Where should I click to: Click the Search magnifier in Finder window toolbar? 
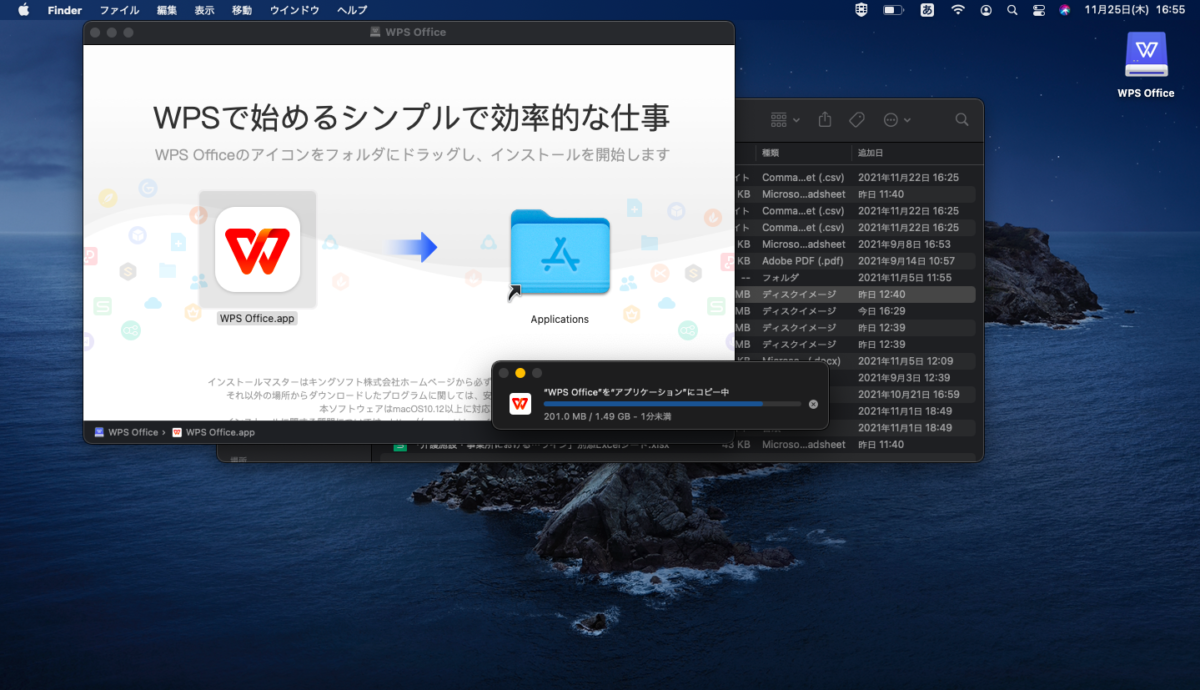pos(962,119)
